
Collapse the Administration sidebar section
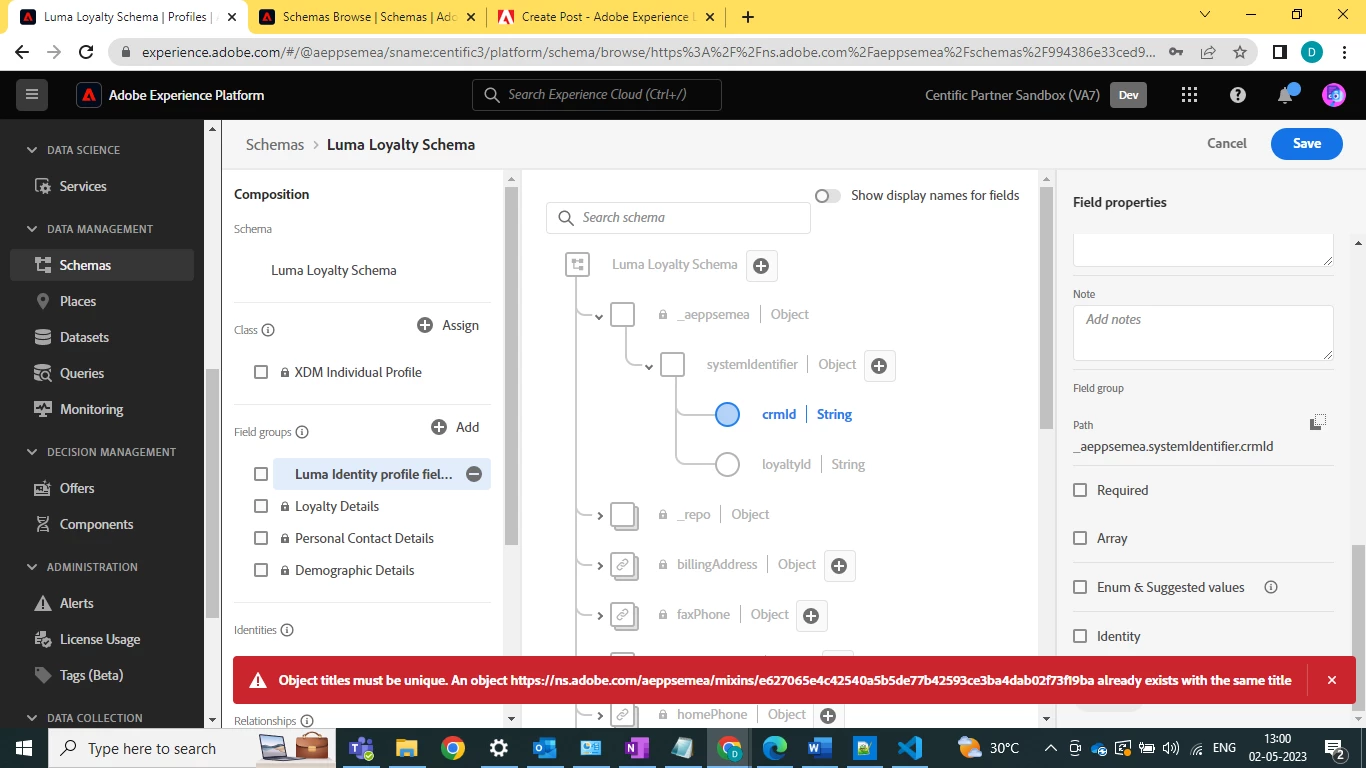click(x=31, y=567)
